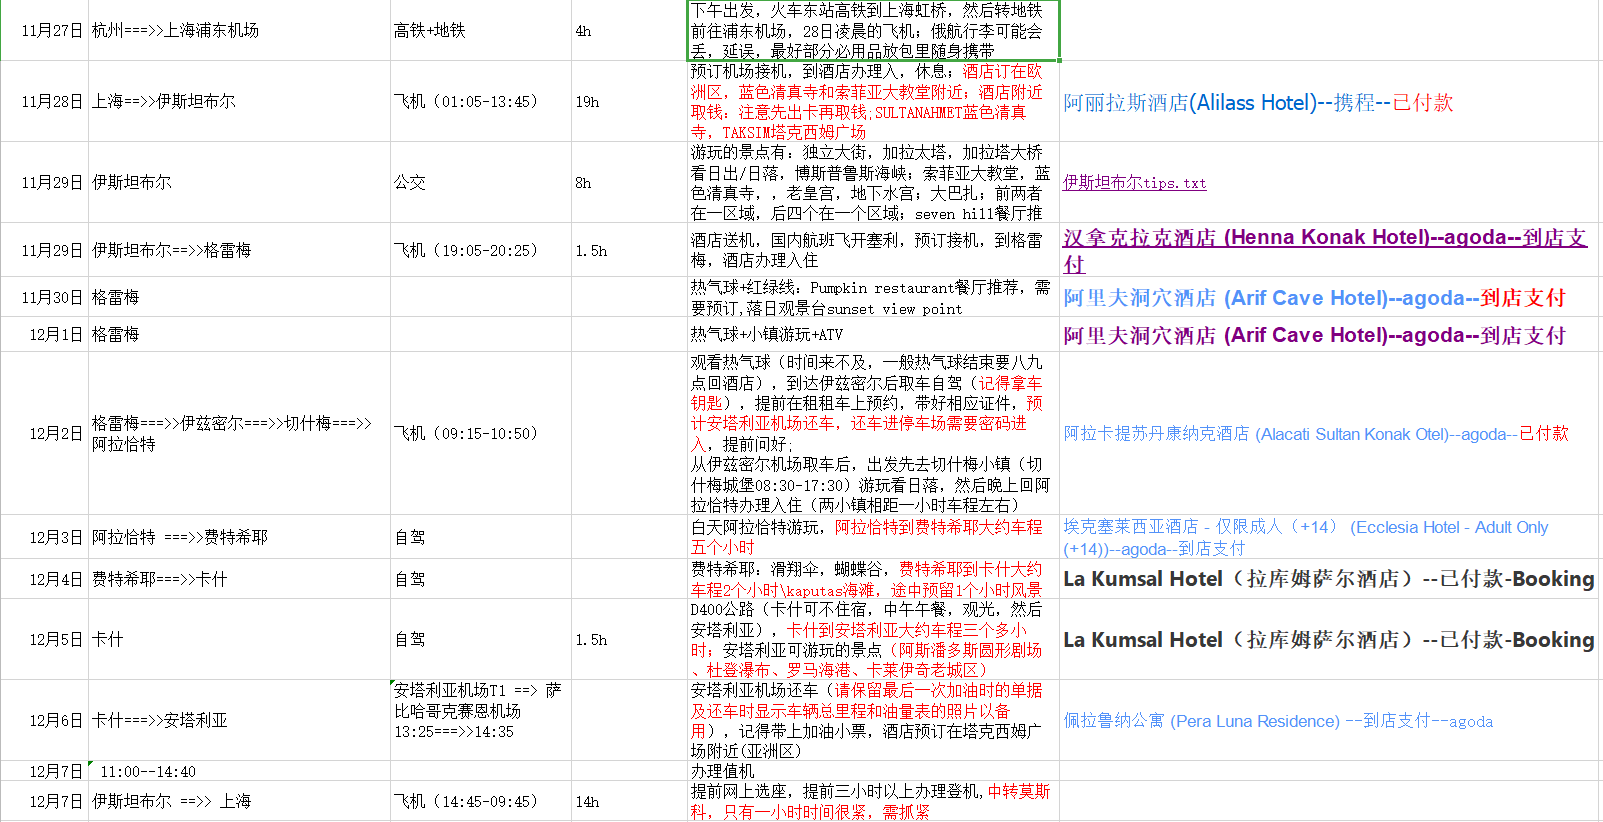Select the 自驾 cell in the 12月4日 row
The height and width of the screenshot is (822, 1603).
click(x=481, y=580)
